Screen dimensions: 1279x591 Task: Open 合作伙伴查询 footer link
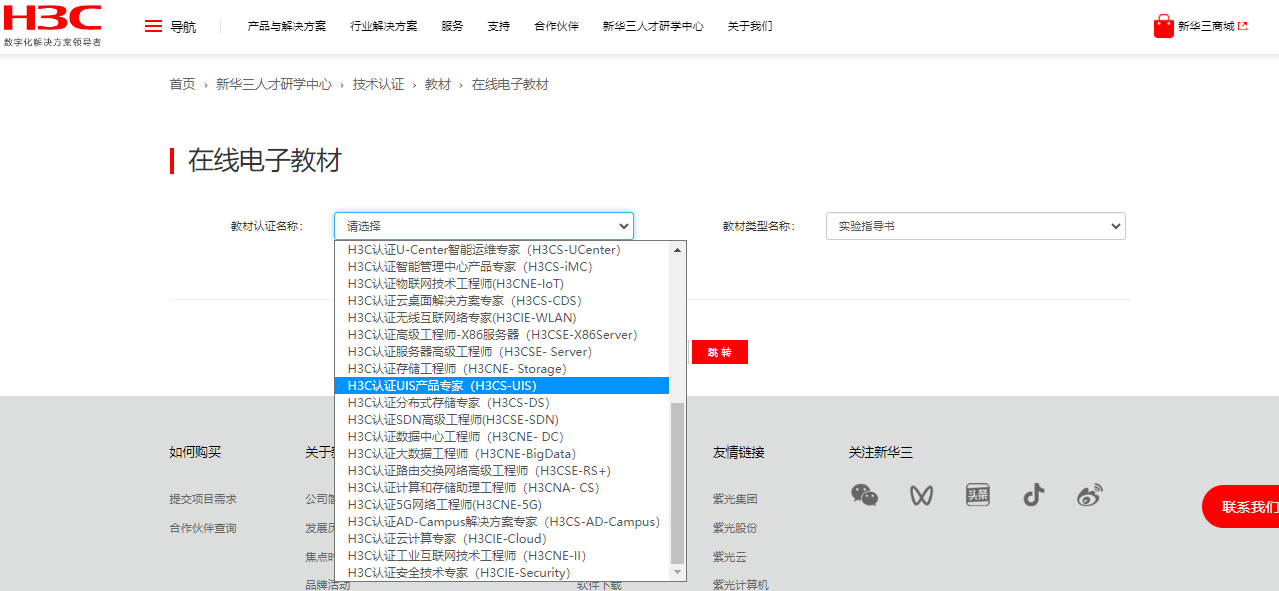203,528
